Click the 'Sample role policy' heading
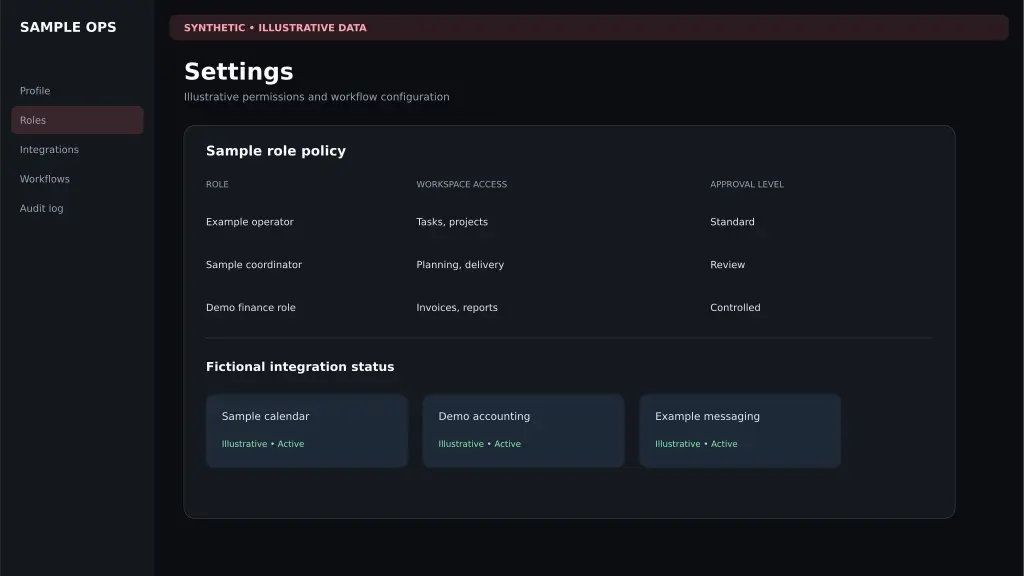 click(x=276, y=151)
